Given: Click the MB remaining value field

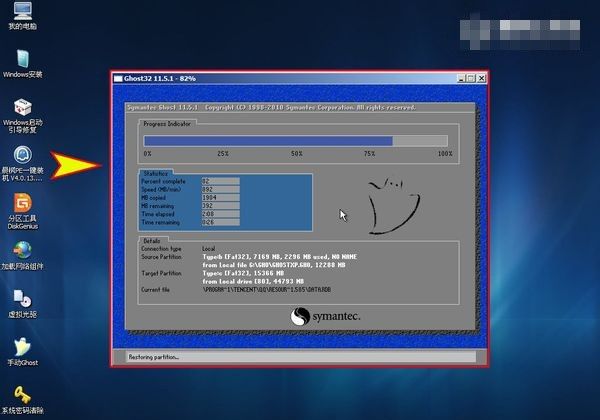Looking at the screenshot, I should [221, 206].
